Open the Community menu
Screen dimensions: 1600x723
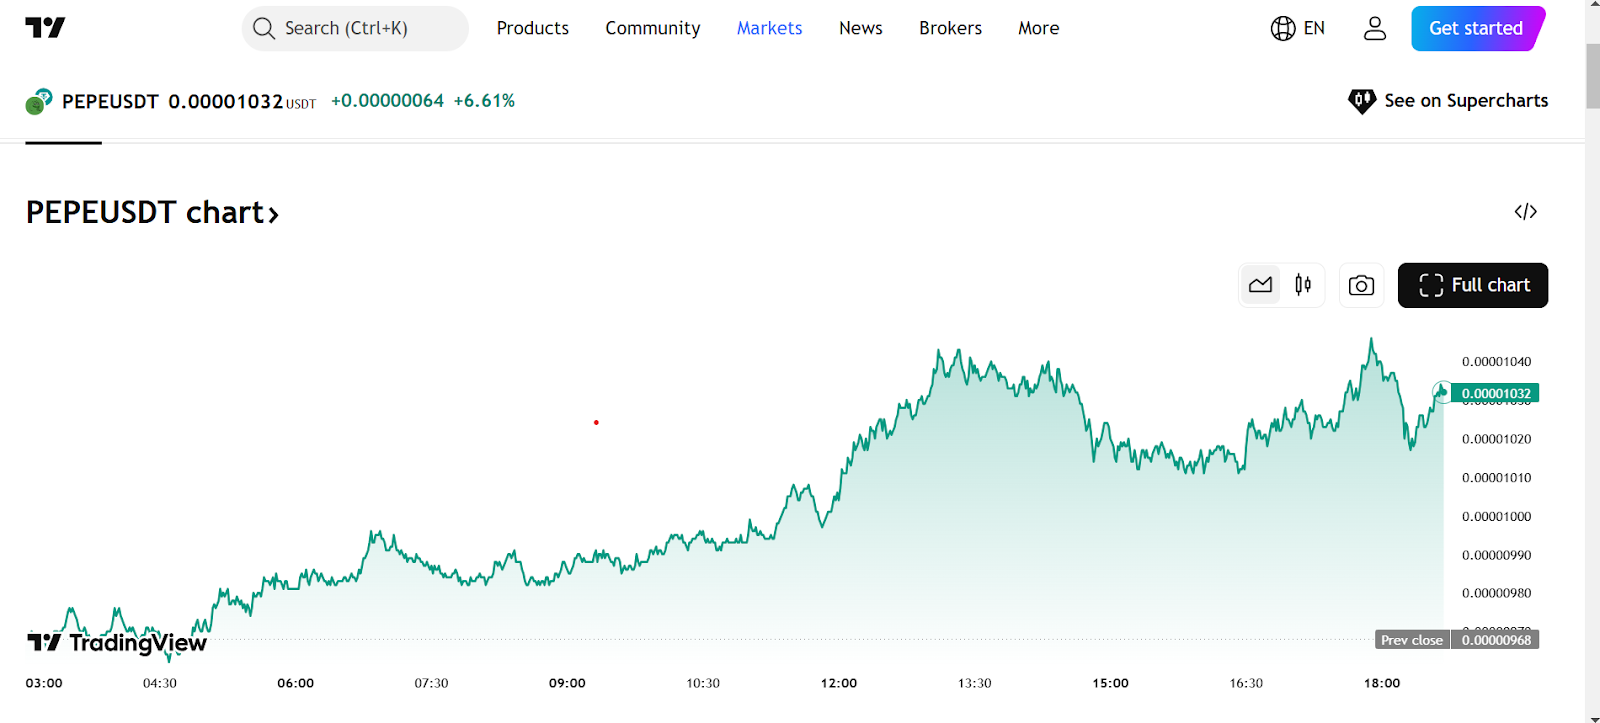(653, 28)
